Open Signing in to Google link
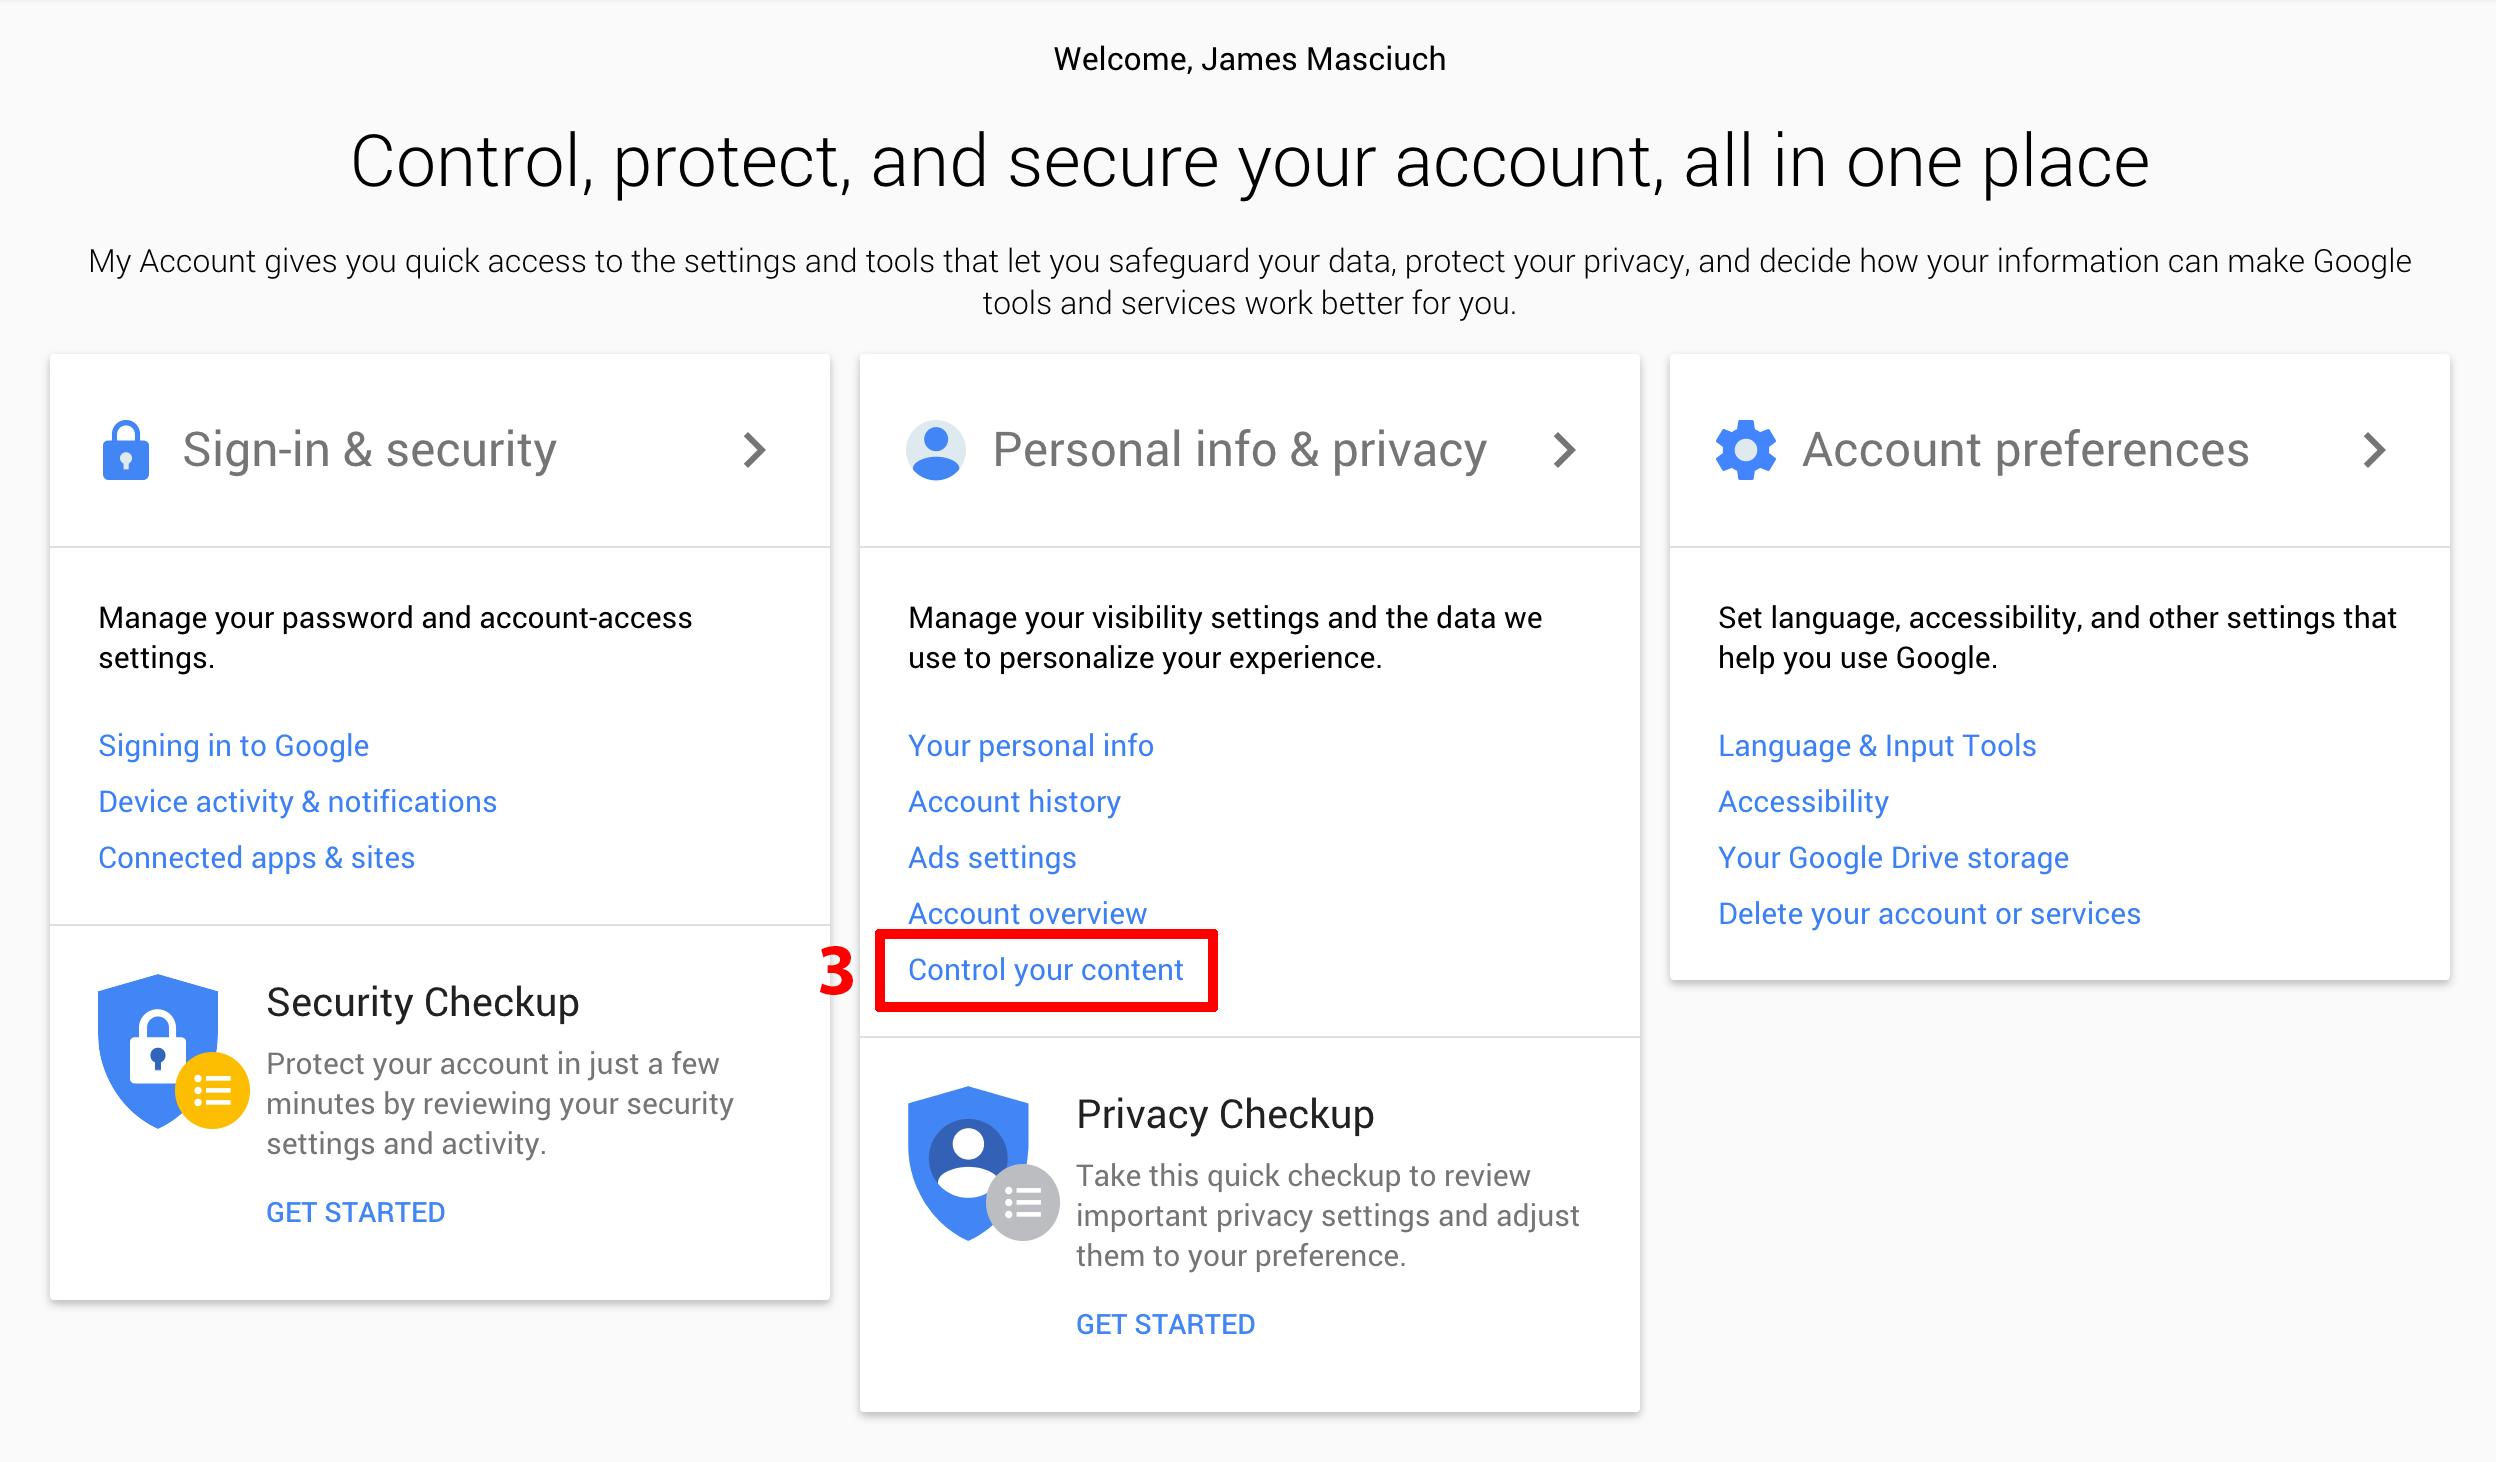Image resolution: width=2496 pixels, height=1462 pixels. pos(233,746)
